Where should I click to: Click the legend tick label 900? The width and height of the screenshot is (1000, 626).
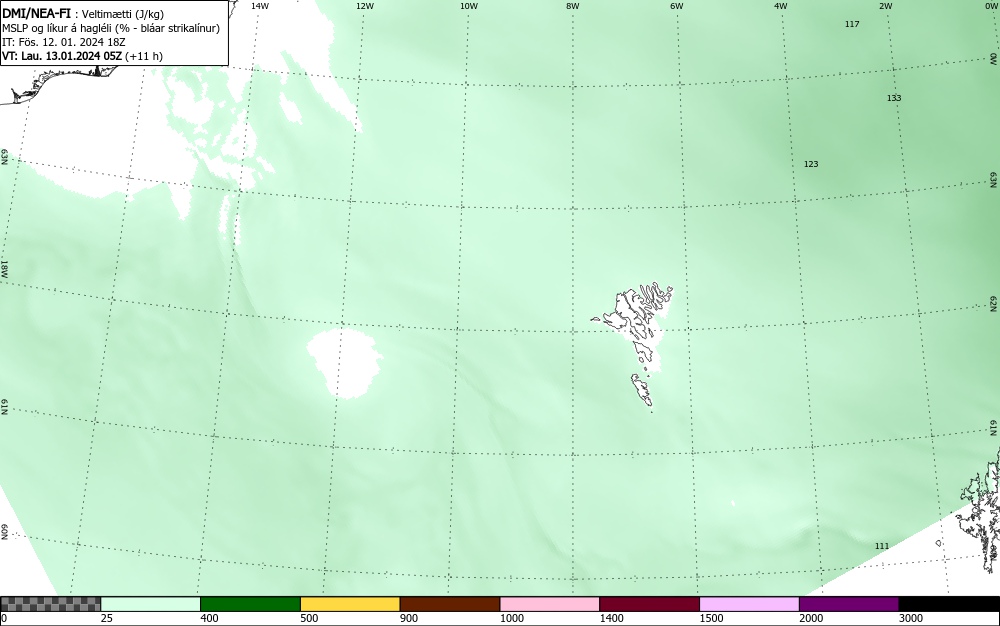click(409, 618)
